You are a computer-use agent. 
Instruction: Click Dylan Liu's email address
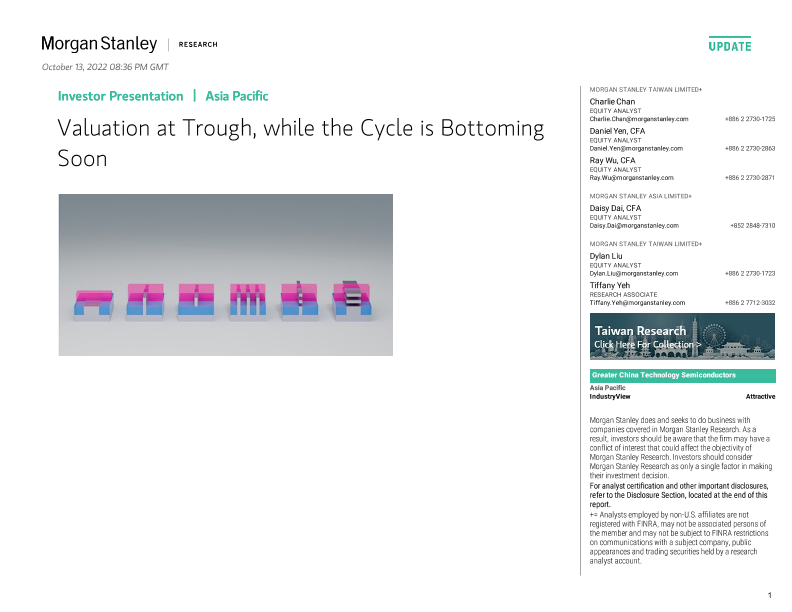click(634, 273)
